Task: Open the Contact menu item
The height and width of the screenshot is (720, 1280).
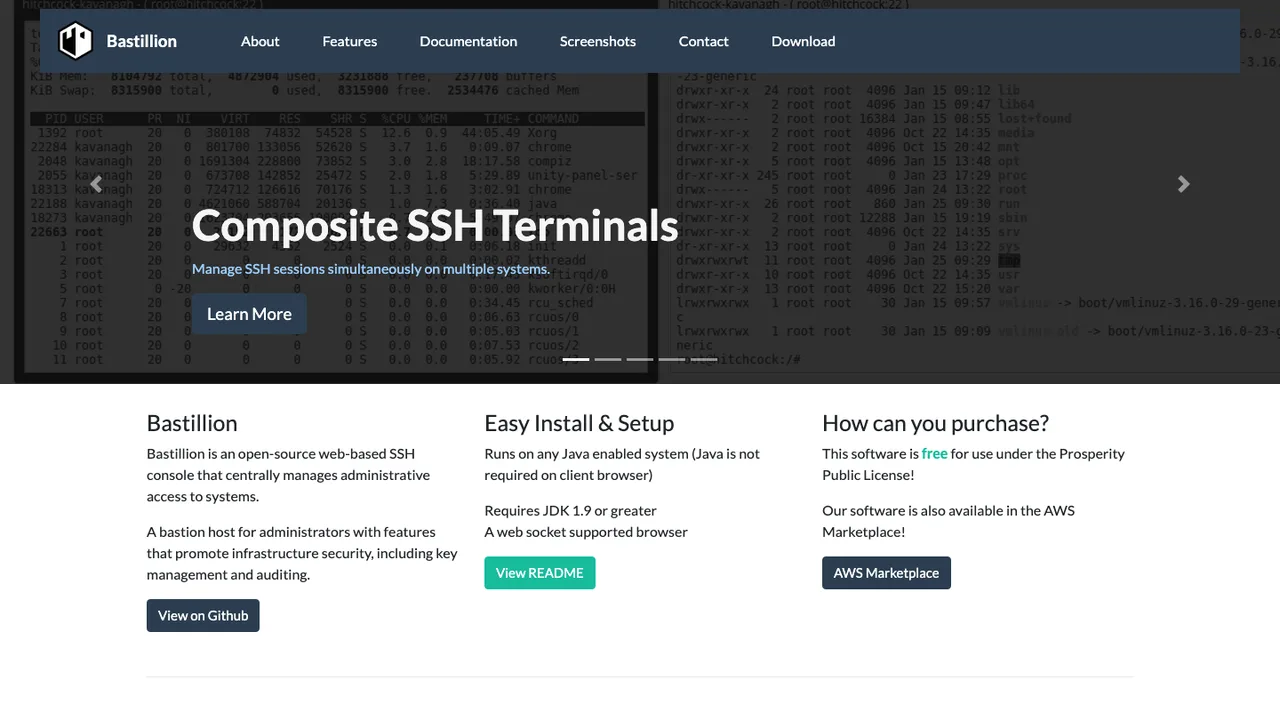Action: (704, 41)
